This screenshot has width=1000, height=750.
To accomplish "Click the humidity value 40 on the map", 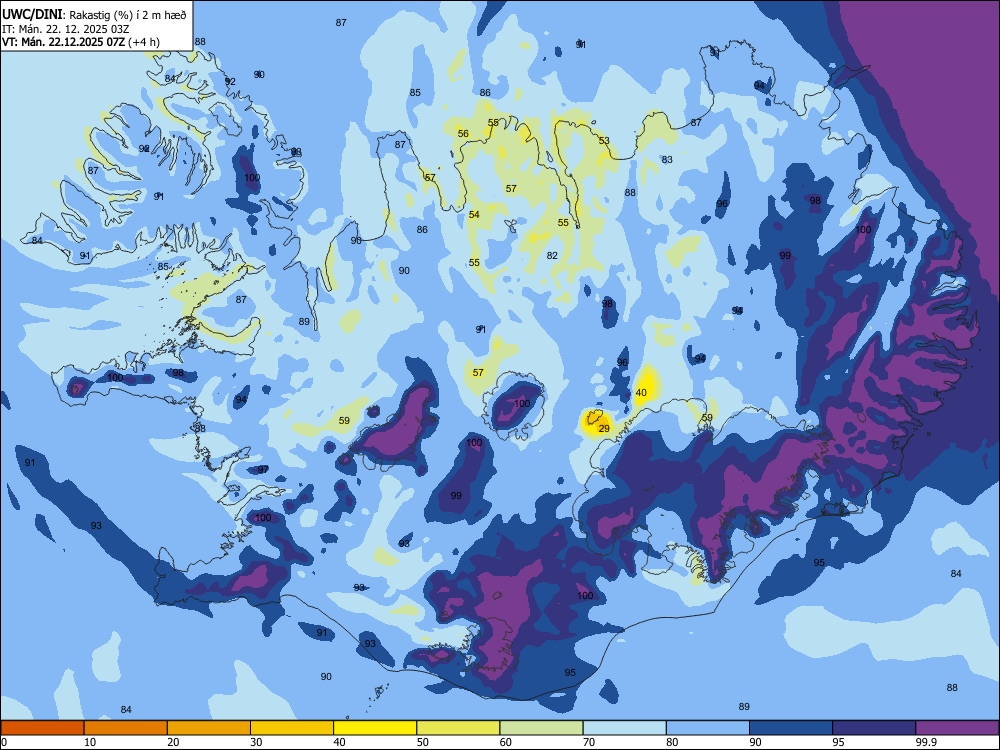I will [x=641, y=393].
